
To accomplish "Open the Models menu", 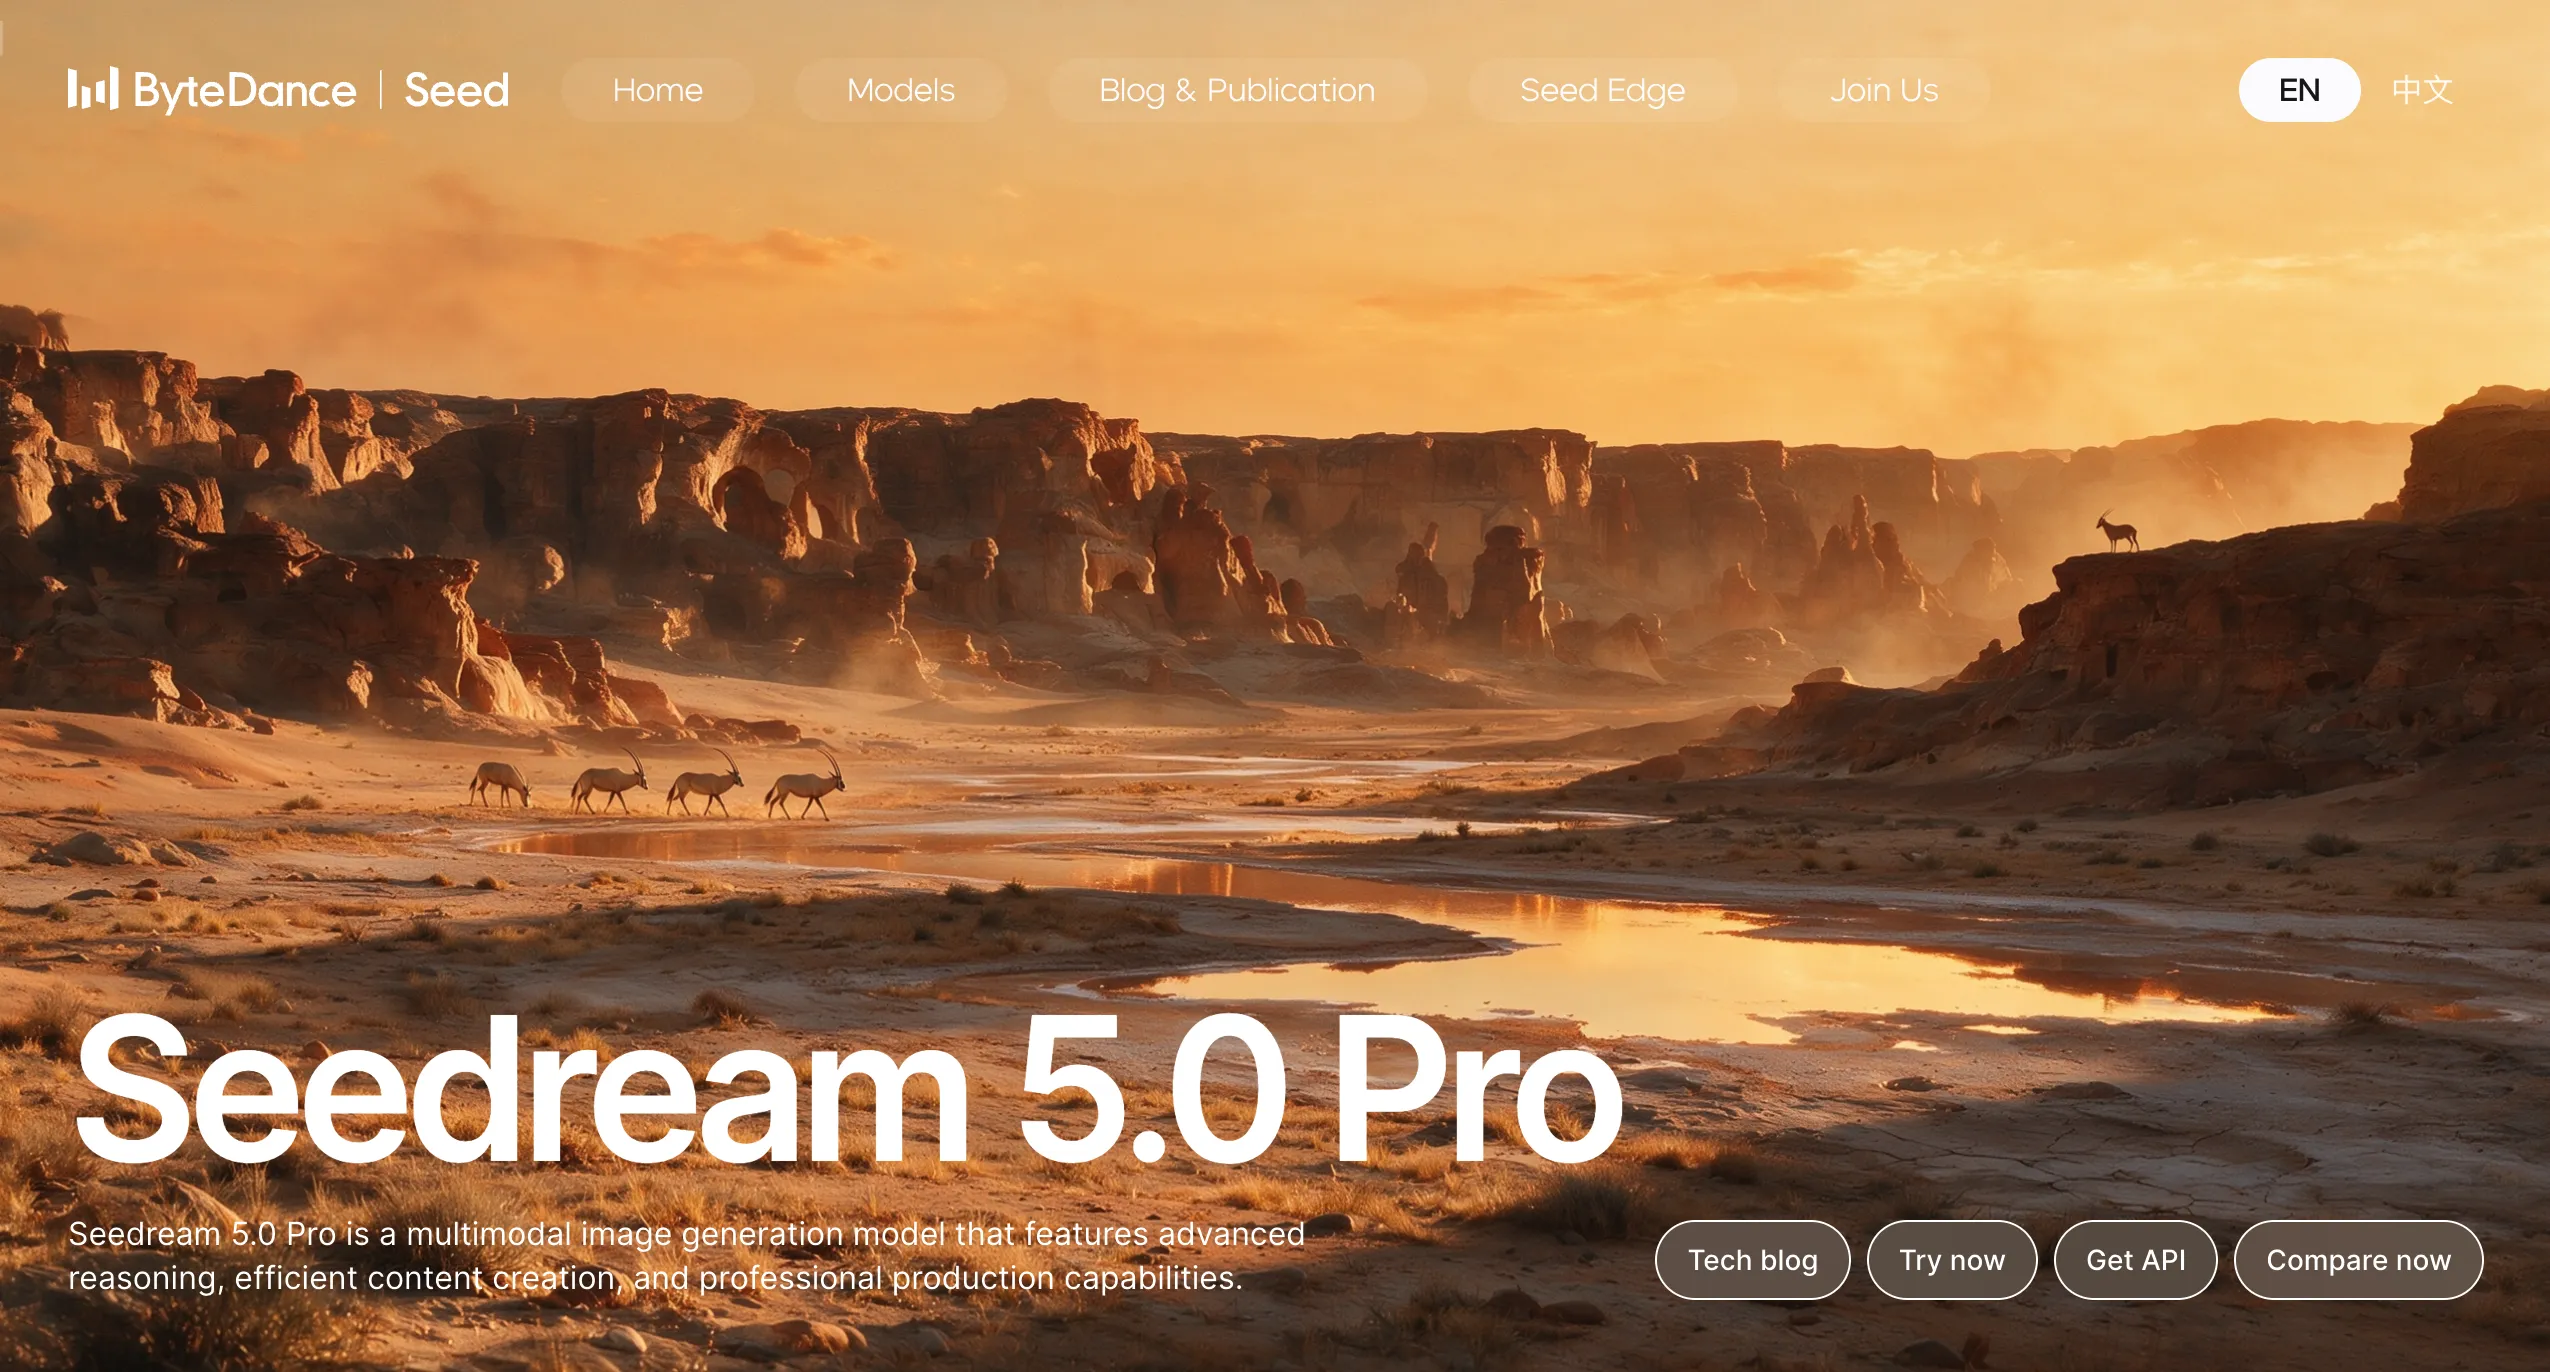I will click(900, 90).
